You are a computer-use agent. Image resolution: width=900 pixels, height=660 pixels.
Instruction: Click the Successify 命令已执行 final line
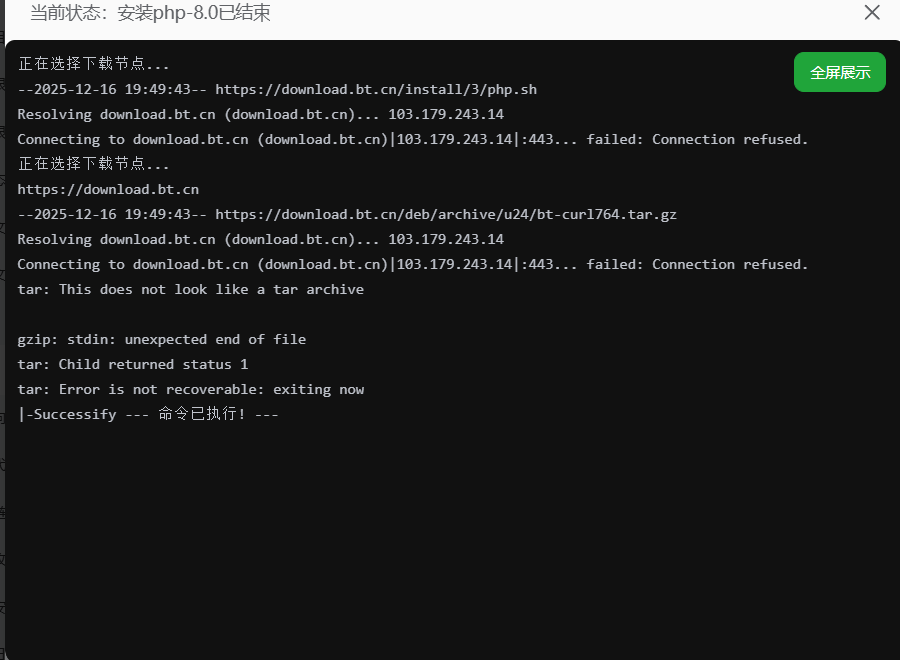[148, 414]
